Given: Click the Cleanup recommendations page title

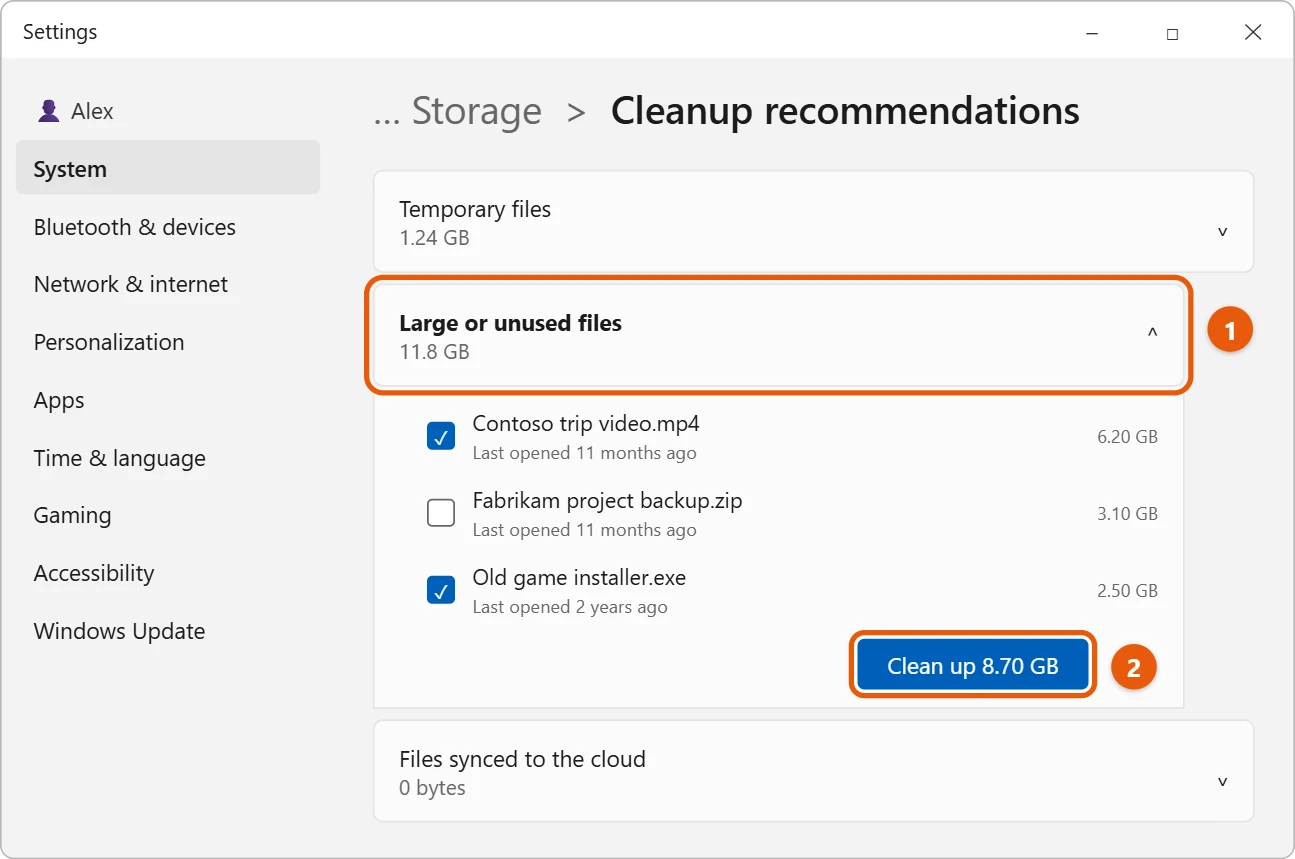Looking at the screenshot, I should pyautogui.click(x=845, y=111).
